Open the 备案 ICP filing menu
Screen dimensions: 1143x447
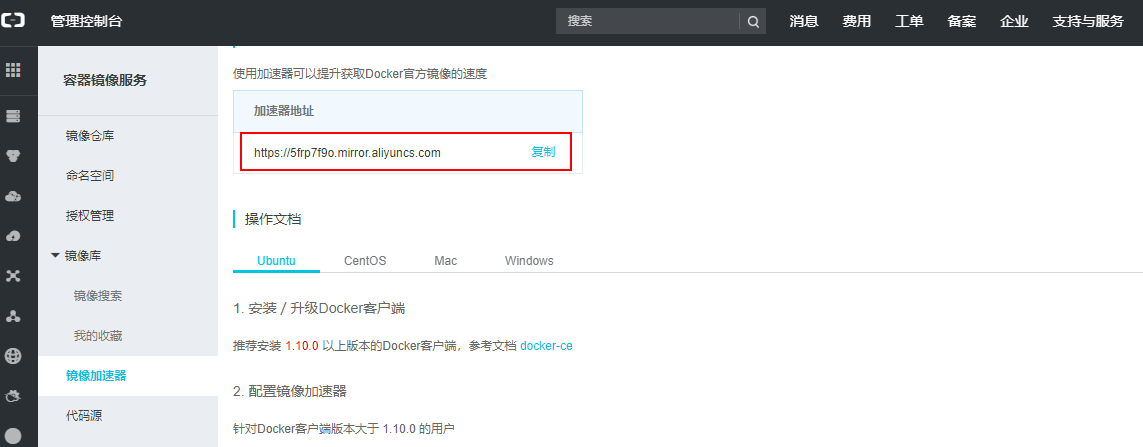pos(961,22)
